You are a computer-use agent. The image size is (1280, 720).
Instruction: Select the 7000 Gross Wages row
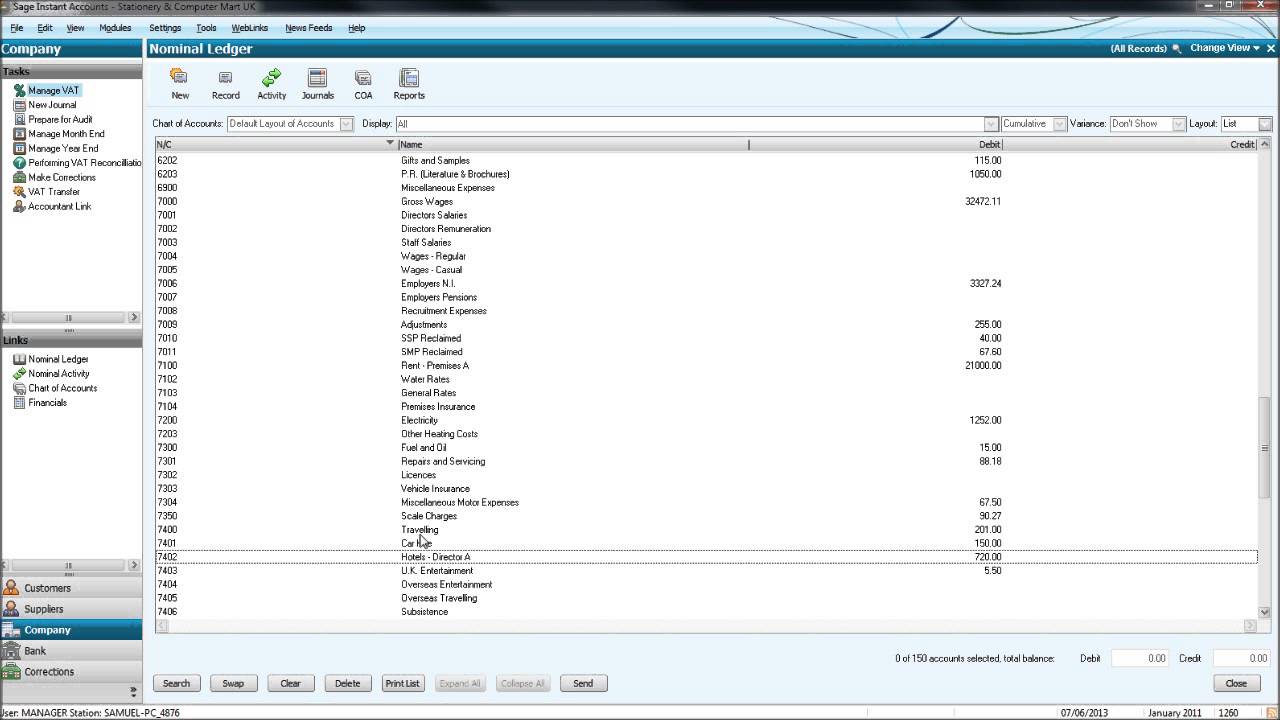pos(706,201)
